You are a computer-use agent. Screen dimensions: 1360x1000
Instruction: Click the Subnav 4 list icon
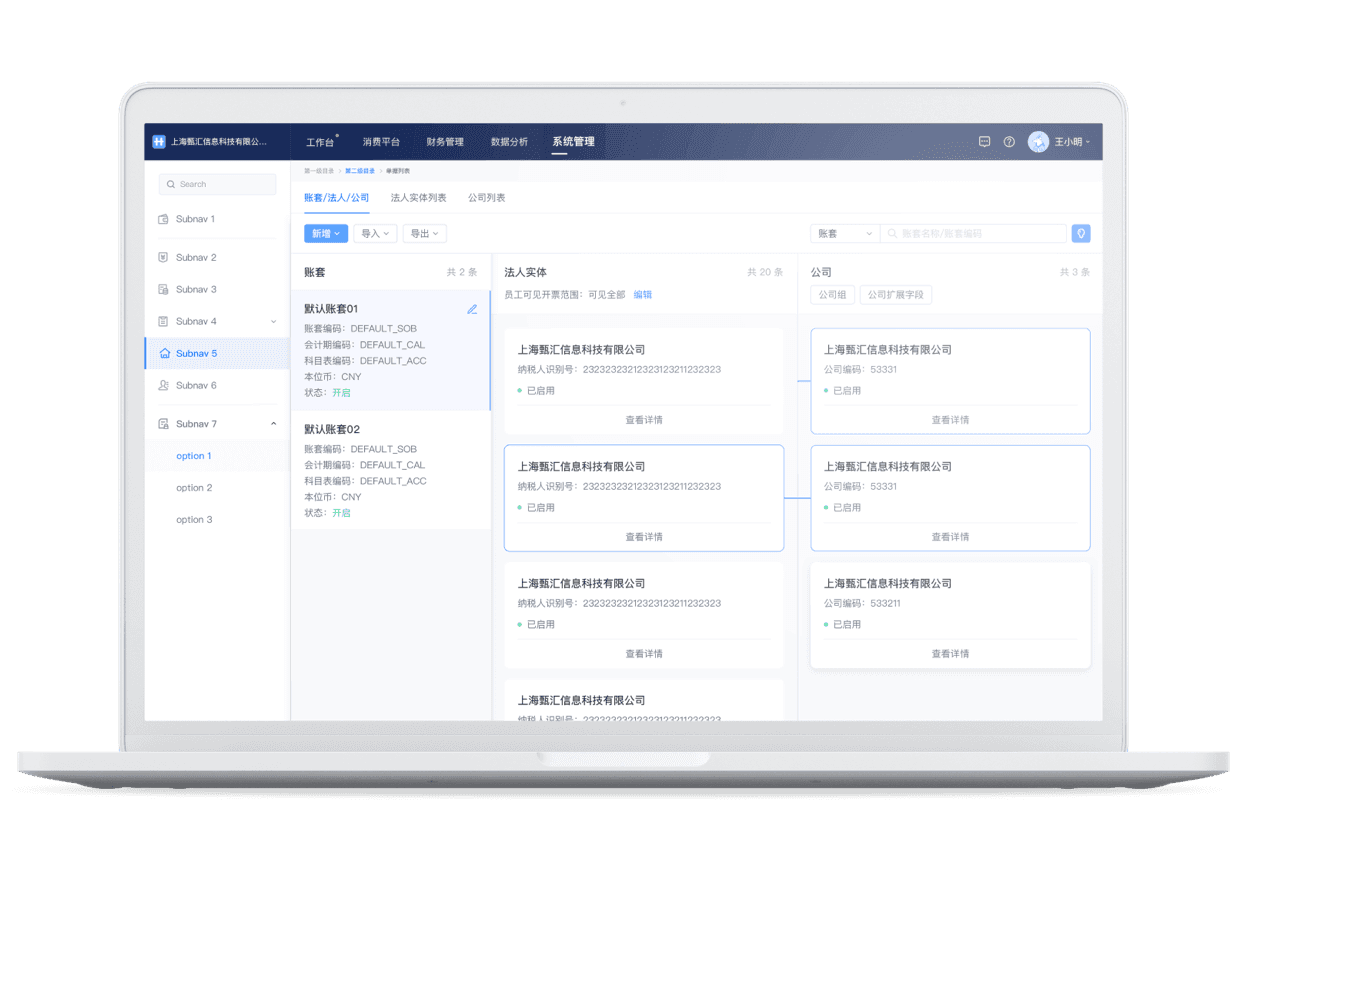pos(163,321)
